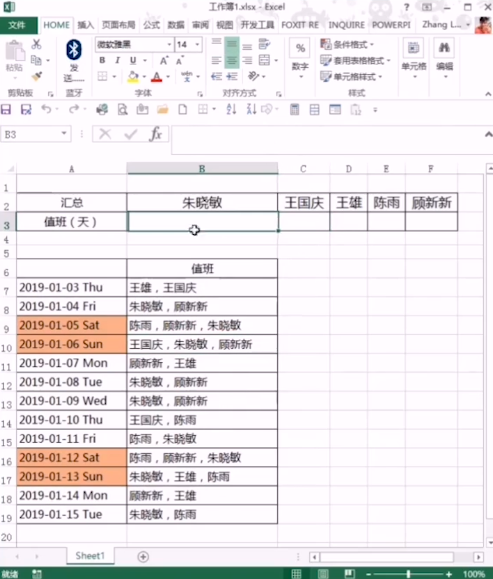
Task: Open the Merge cells dropdown arrow
Action: (x=276, y=60)
